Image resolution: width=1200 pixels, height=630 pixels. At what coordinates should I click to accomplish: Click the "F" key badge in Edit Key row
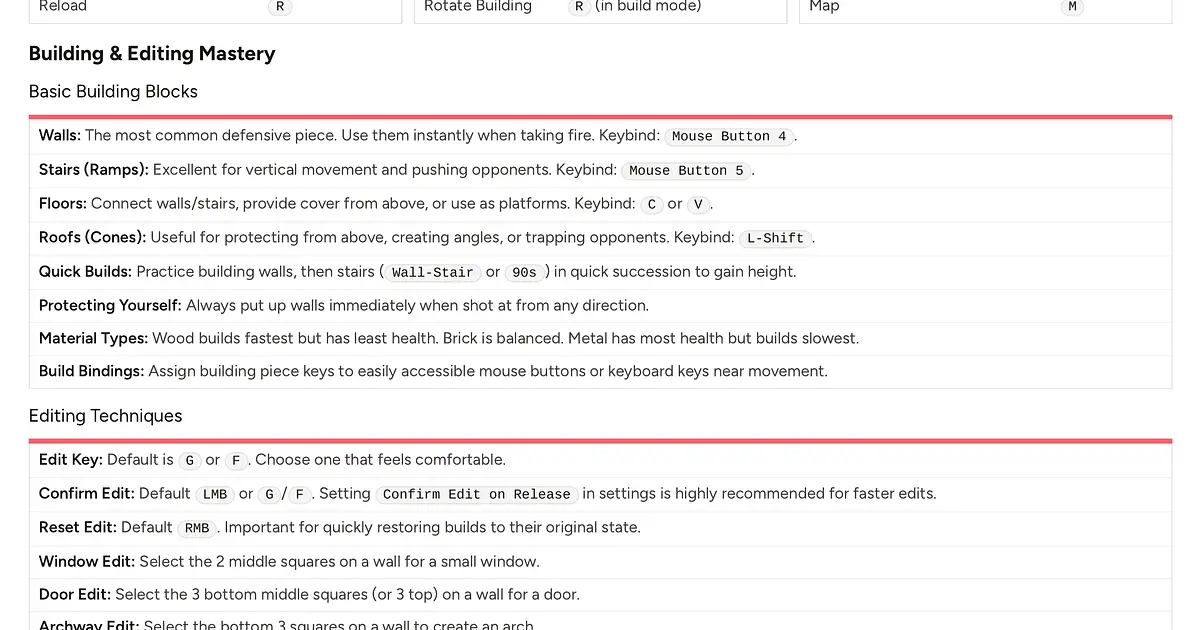tap(237, 460)
